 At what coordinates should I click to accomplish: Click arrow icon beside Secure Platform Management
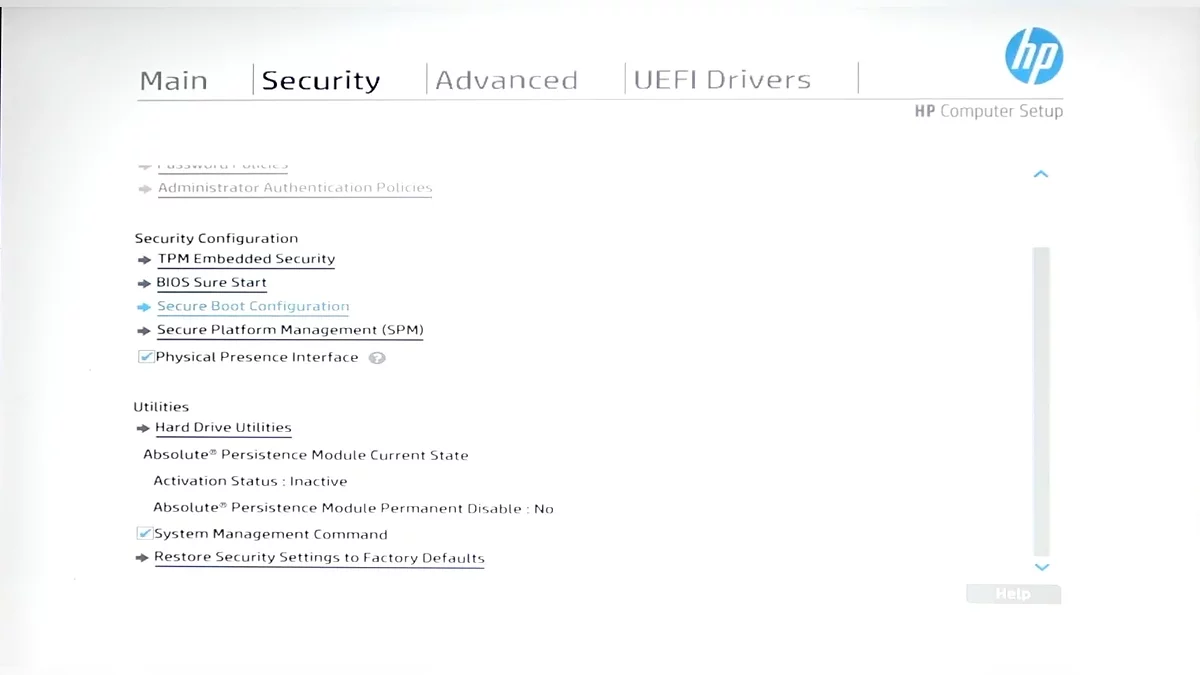click(144, 331)
